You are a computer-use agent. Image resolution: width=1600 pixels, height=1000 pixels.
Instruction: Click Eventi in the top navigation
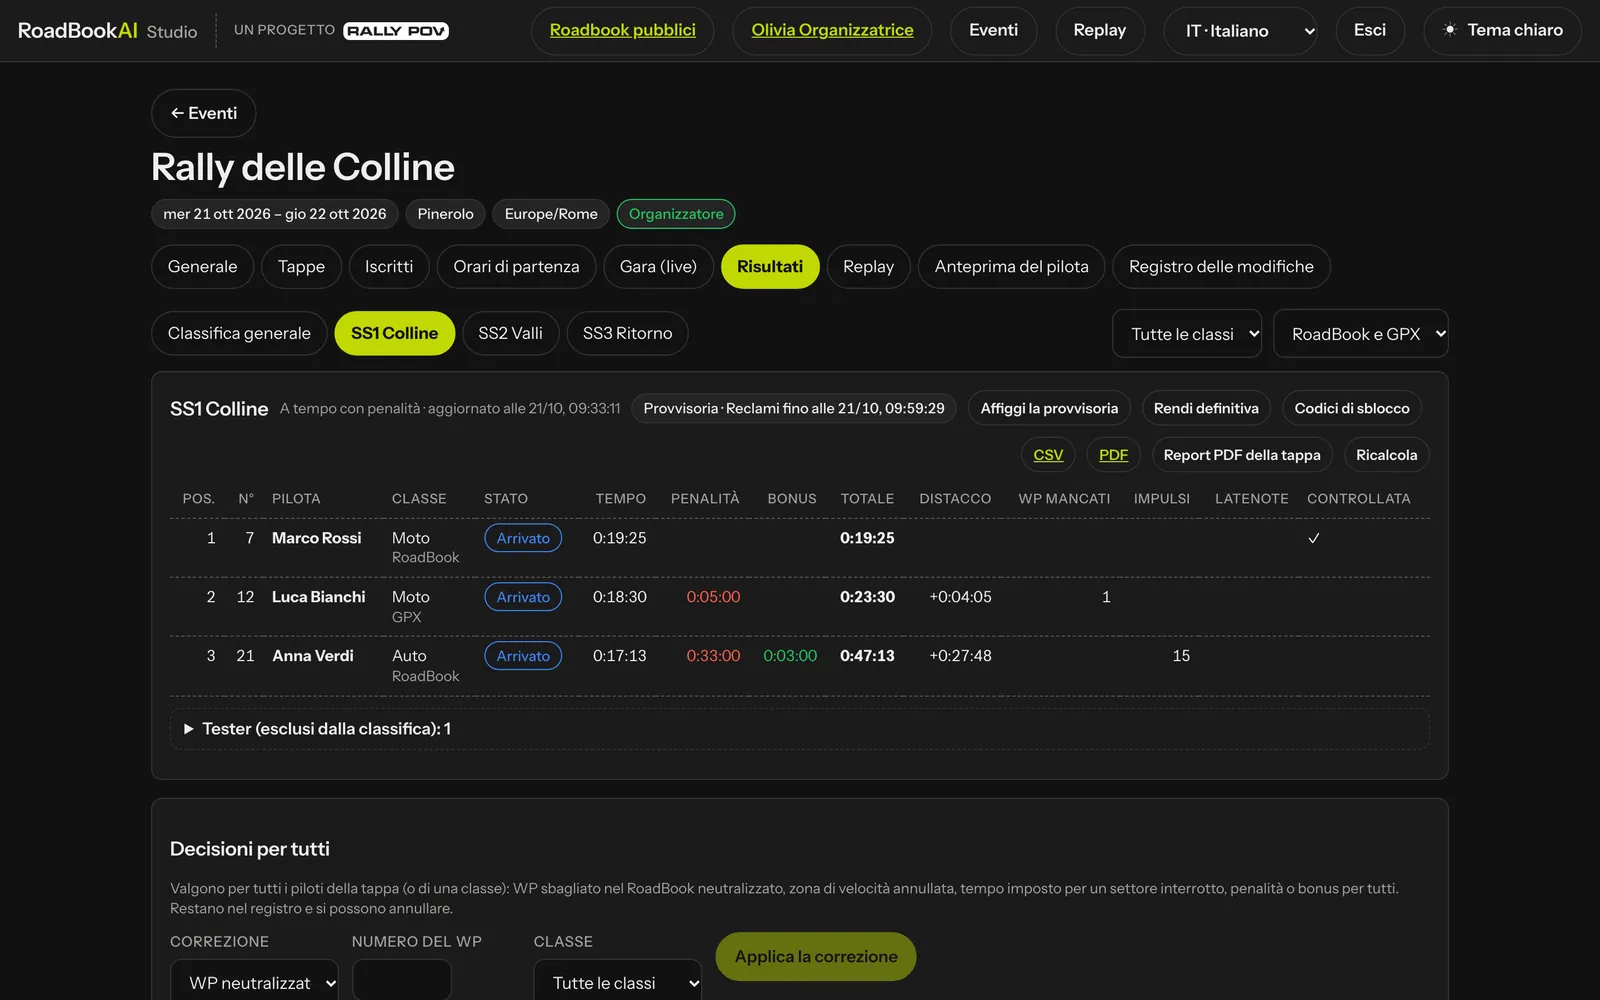pyautogui.click(x=993, y=31)
